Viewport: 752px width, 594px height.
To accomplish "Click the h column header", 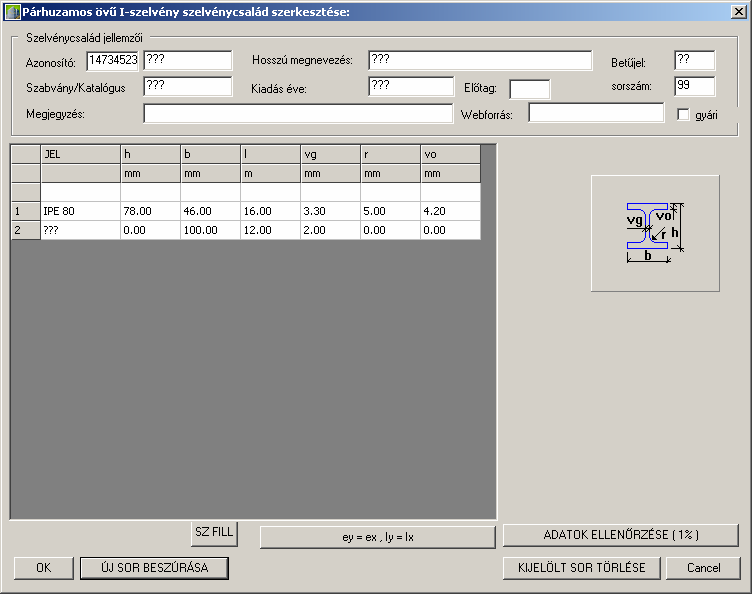I will (151, 154).
